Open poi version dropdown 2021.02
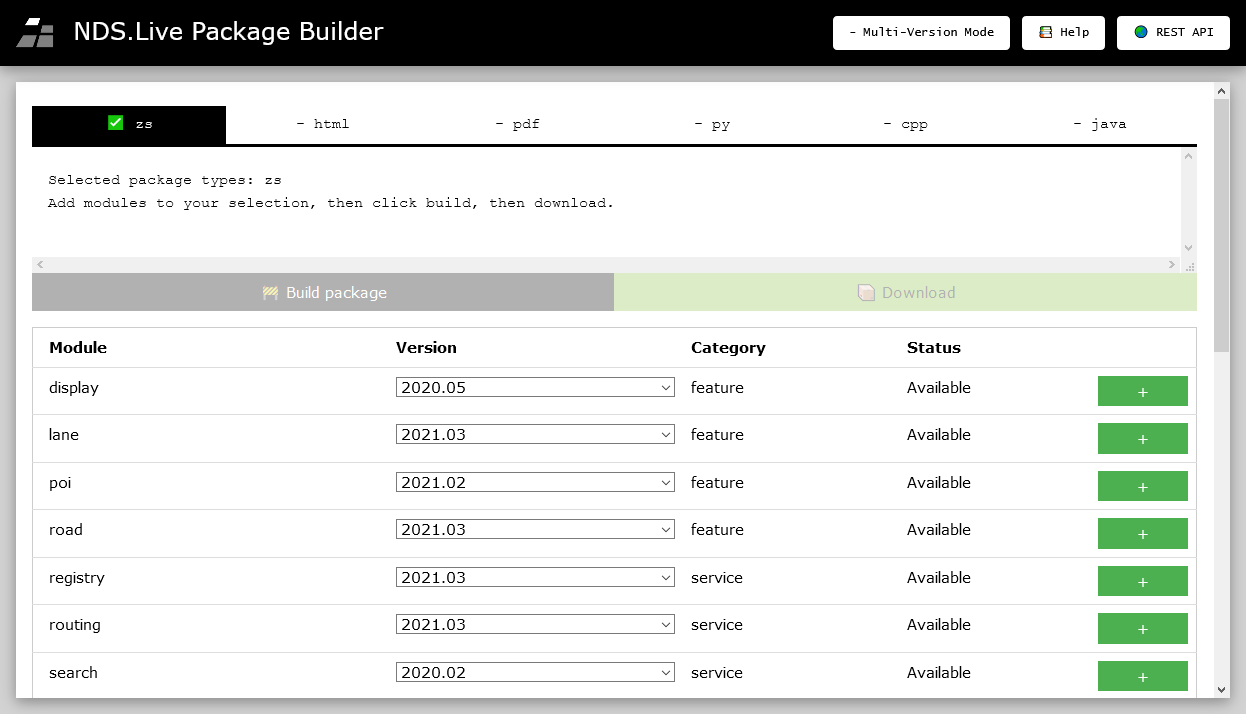Viewport: 1246px width, 714px height. tap(535, 482)
